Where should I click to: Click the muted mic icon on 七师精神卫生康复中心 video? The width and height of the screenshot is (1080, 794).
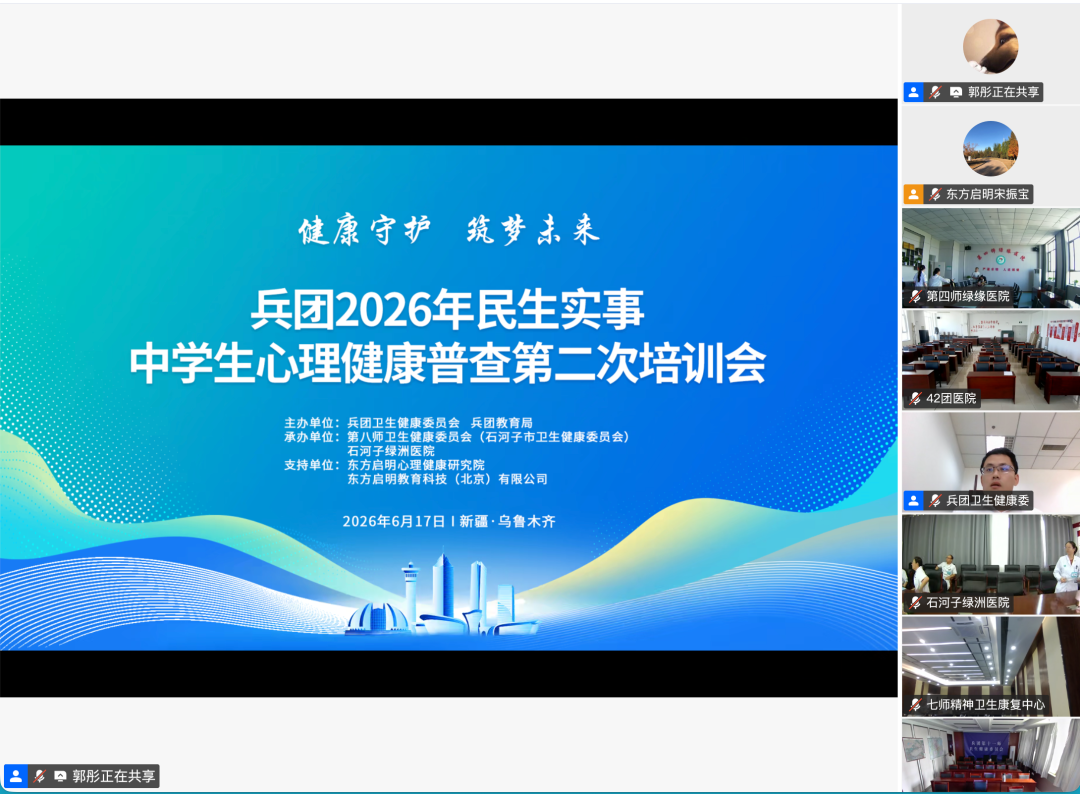(915, 704)
